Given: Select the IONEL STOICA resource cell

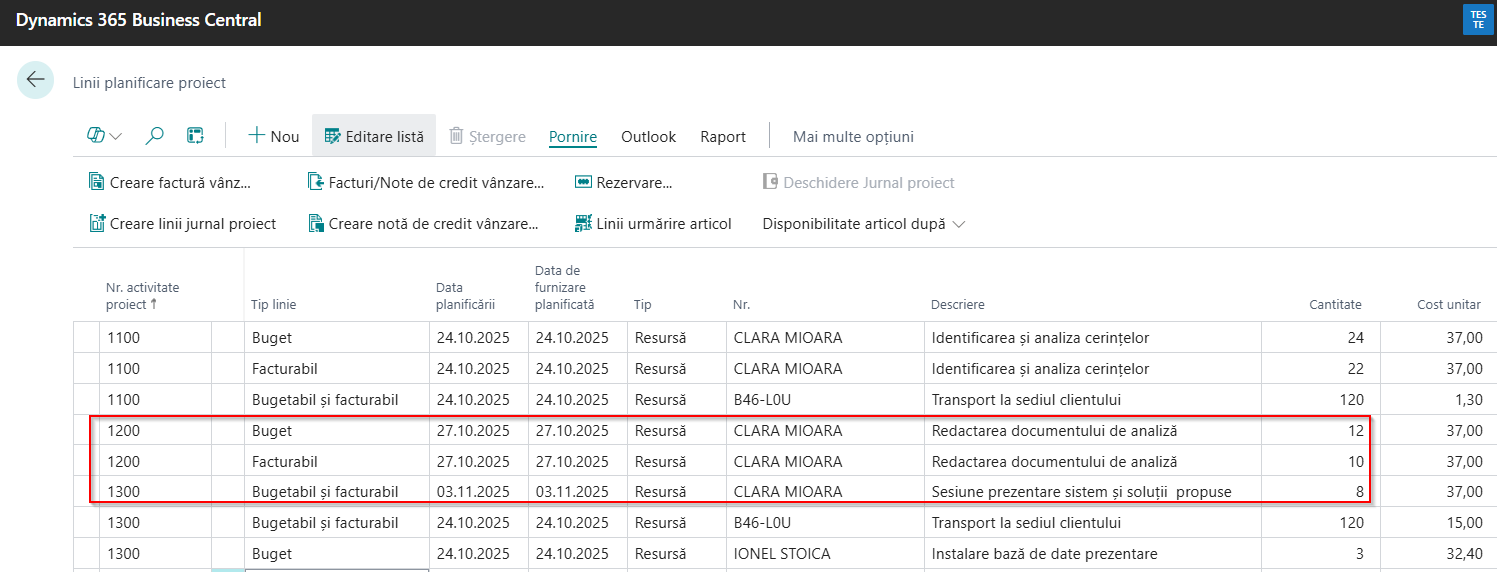Looking at the screenshot, I should tap(782, 554).
